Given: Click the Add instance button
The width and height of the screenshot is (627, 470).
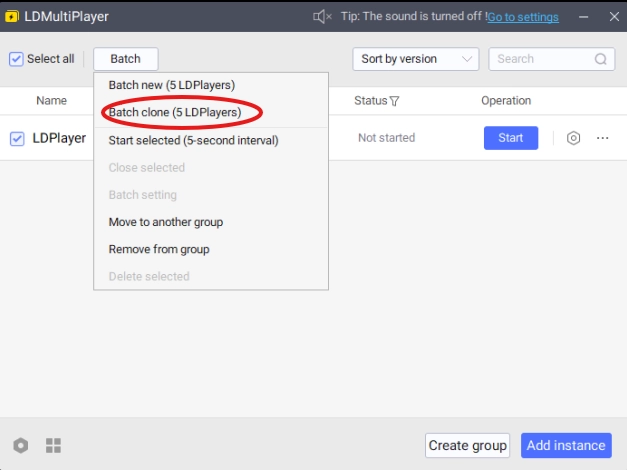Looking at the screenshot, I should 566,445.
